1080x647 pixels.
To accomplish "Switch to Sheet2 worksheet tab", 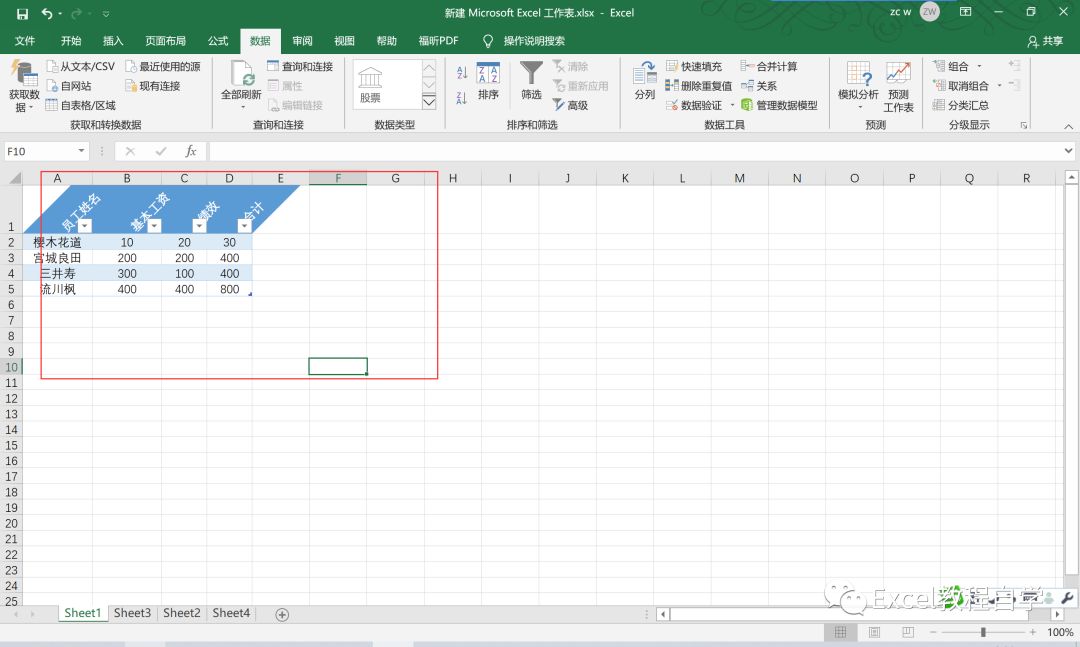I will [x=182, y=613].
